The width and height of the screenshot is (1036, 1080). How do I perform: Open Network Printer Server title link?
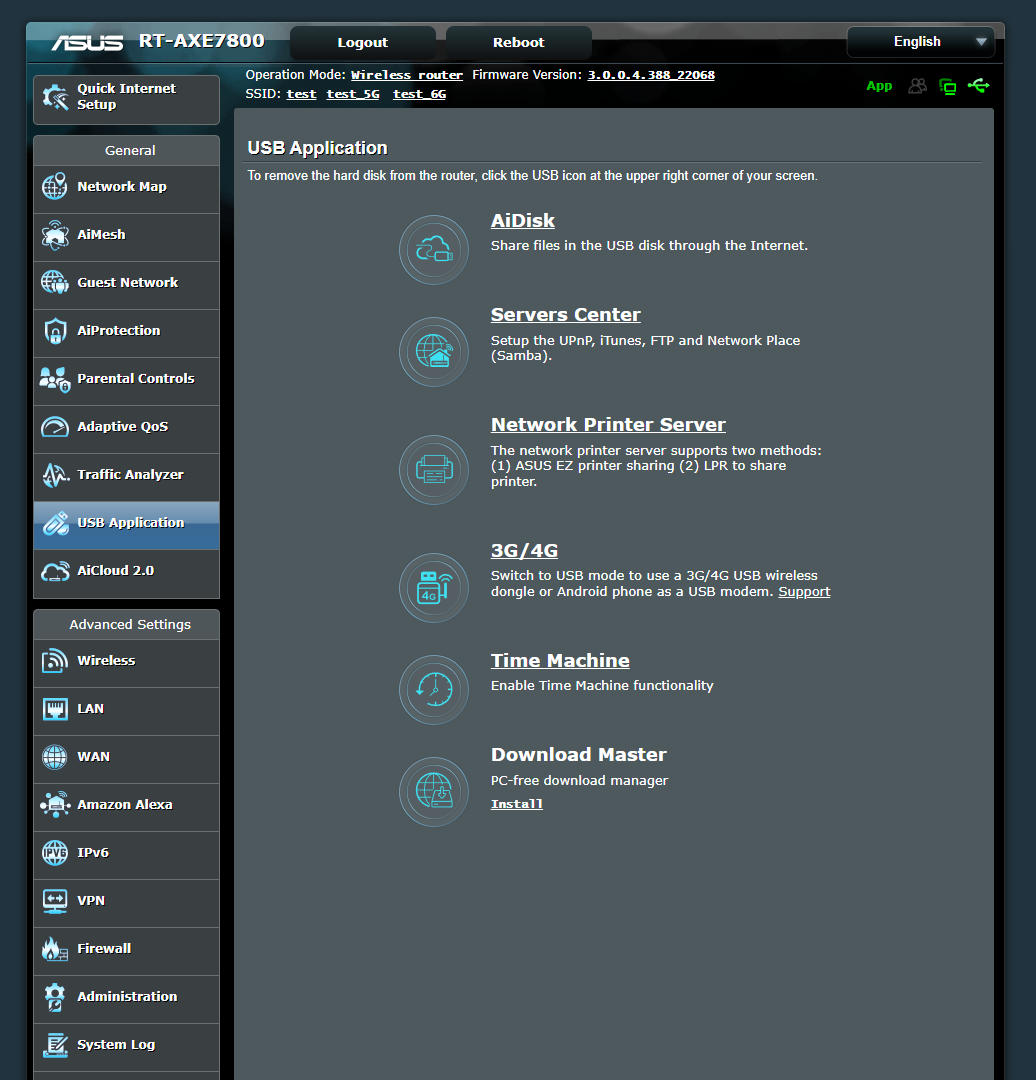tap(608, 425)
